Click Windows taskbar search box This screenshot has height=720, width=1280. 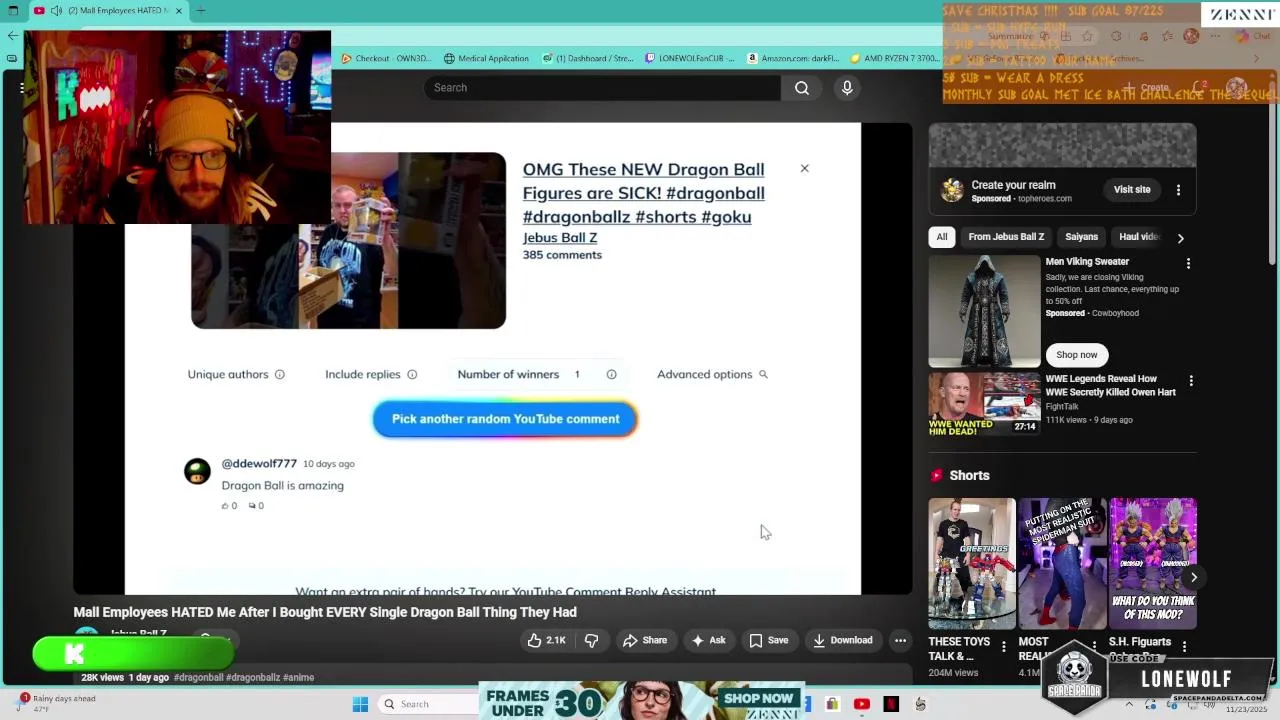(x=428, y=704)
